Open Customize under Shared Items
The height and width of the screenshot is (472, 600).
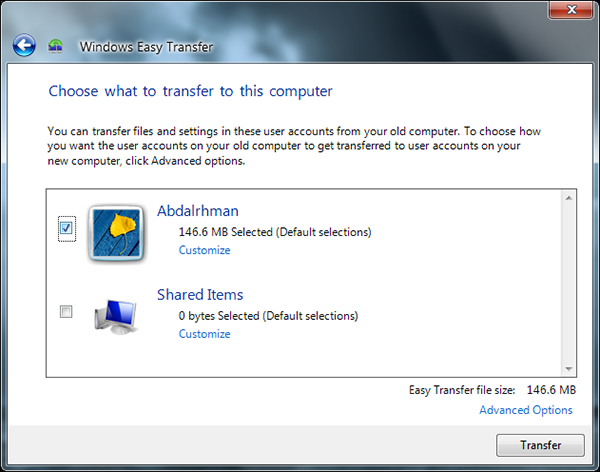click(x=204, y=334)
